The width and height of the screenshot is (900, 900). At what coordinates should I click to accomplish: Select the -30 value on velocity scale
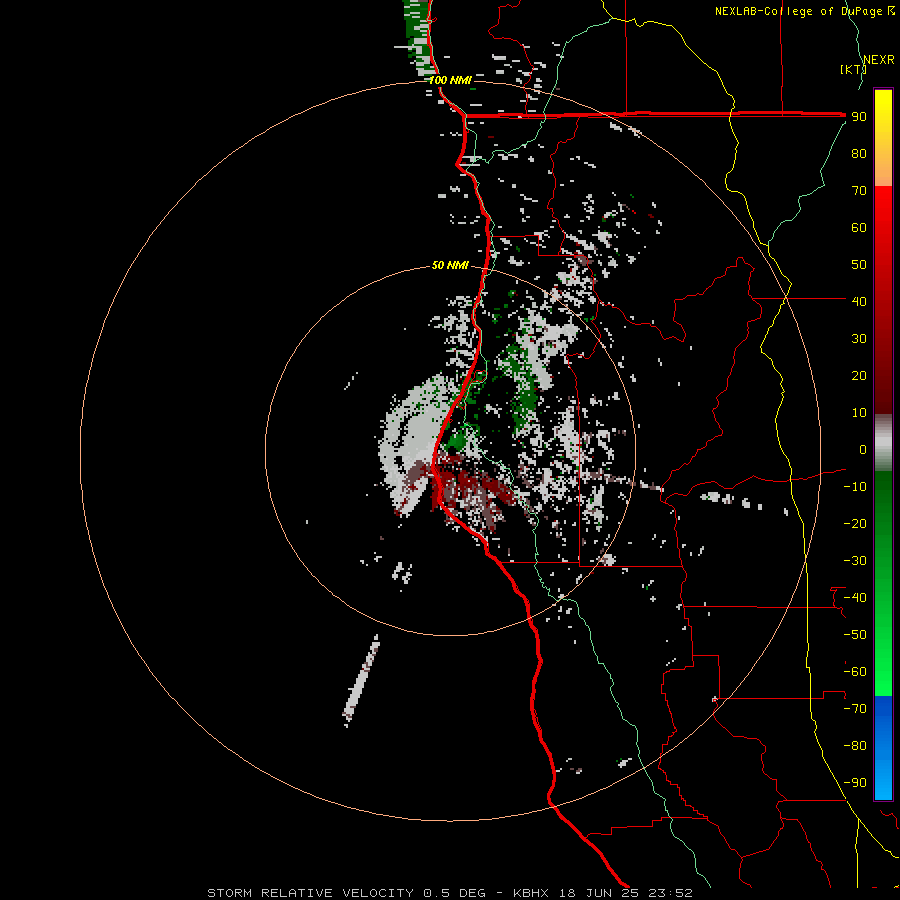click(855, 561)
